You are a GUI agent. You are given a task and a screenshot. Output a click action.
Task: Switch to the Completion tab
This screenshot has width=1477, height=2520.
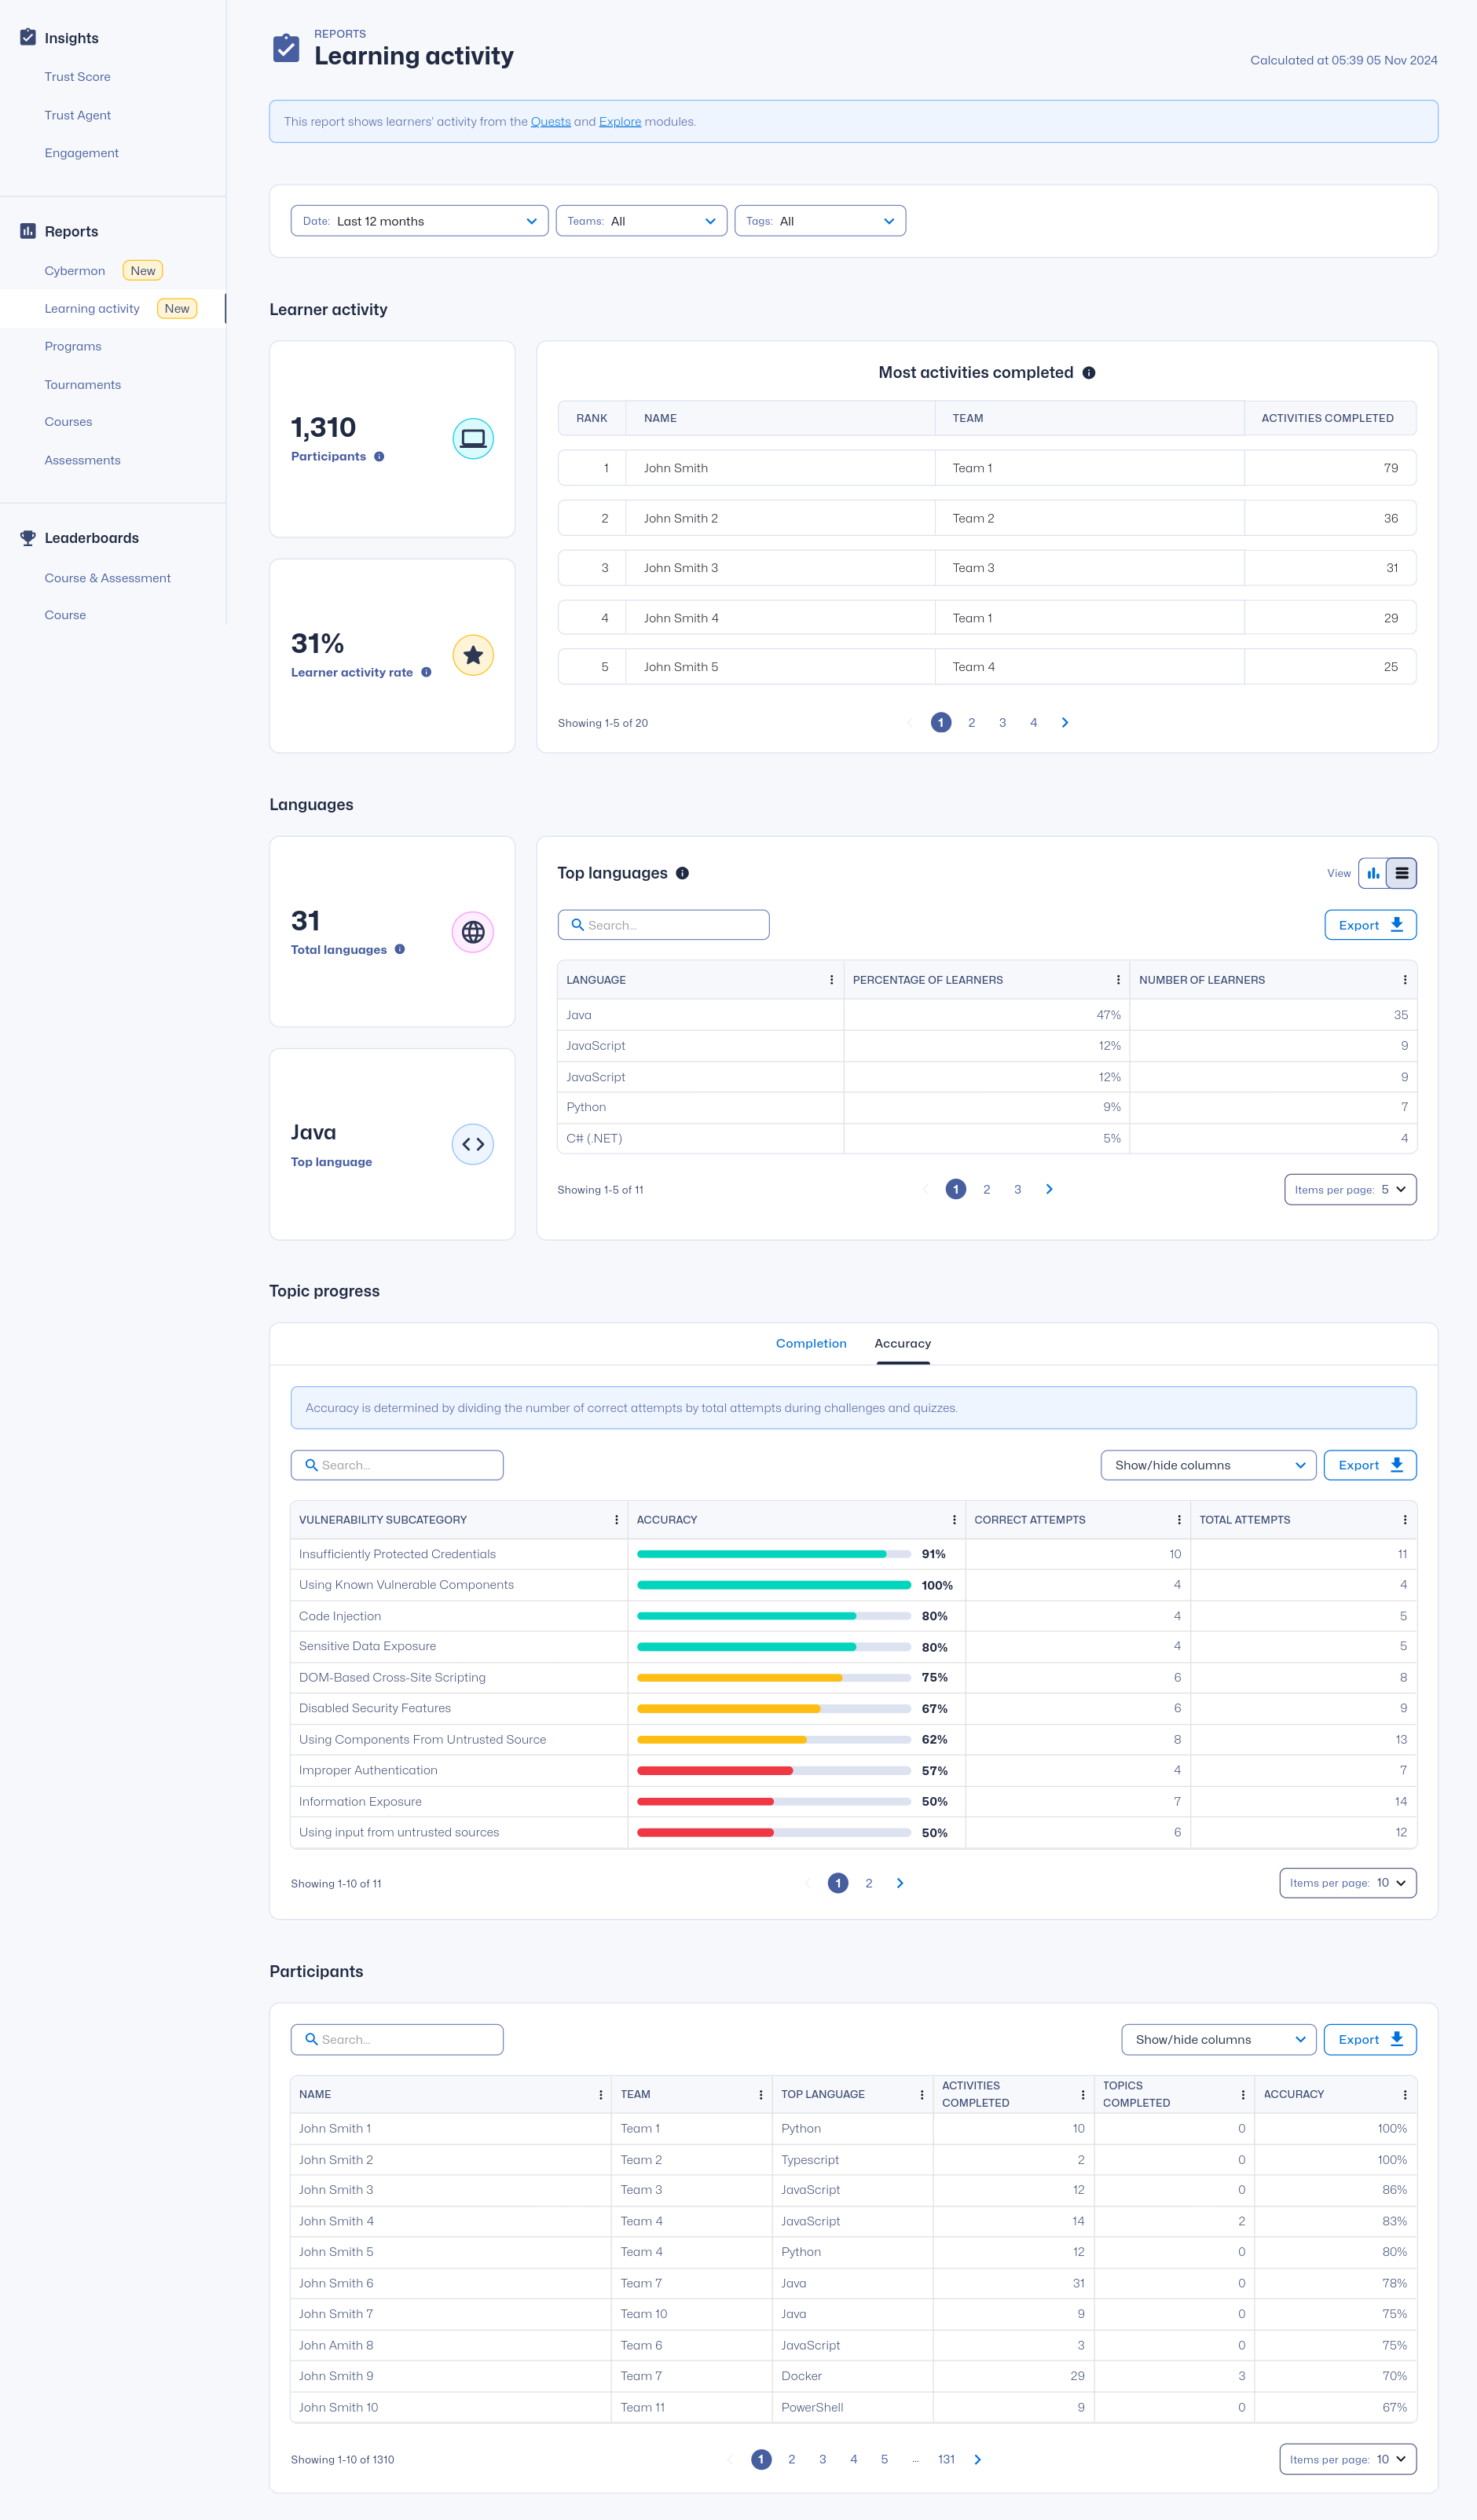click(810, 1343)
